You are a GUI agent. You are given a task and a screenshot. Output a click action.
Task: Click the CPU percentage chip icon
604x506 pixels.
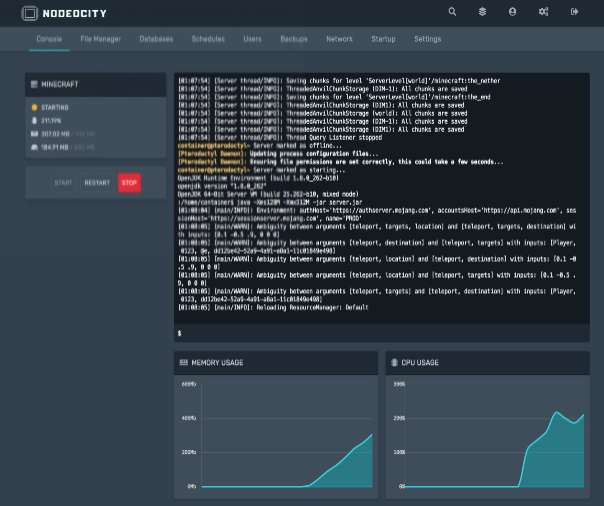[34, 121]
